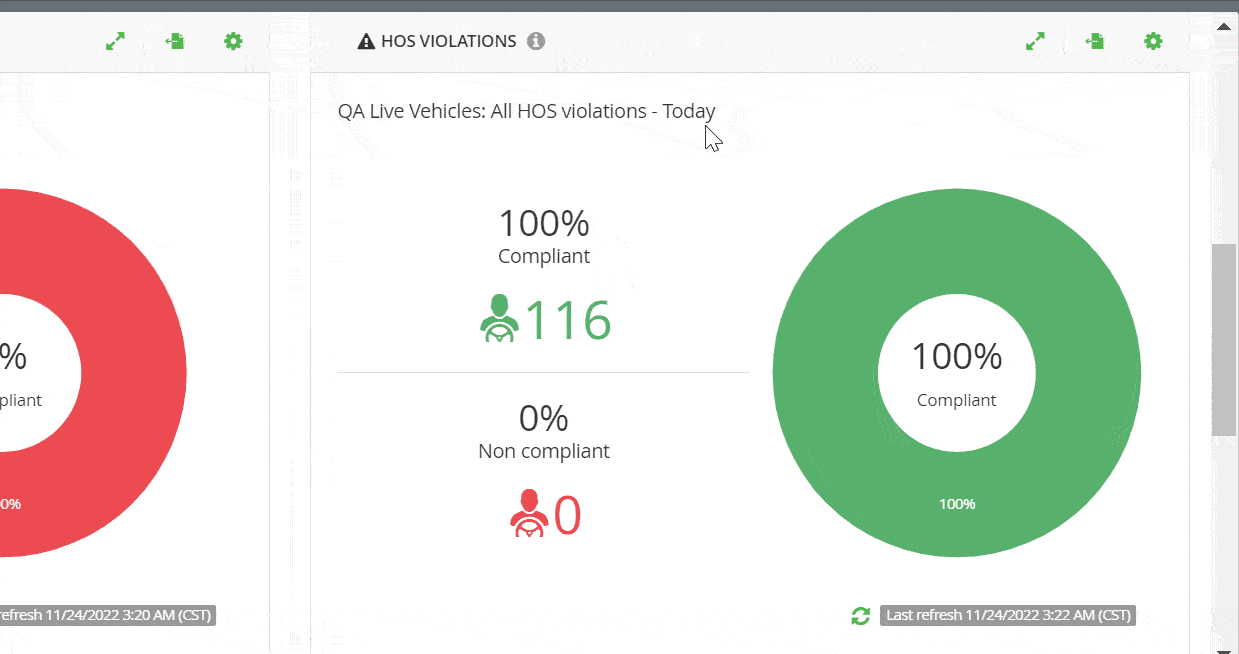Click the vertical scrollbar thumb
This screenshot has width=1239, height=654.
coord(1224,340)
